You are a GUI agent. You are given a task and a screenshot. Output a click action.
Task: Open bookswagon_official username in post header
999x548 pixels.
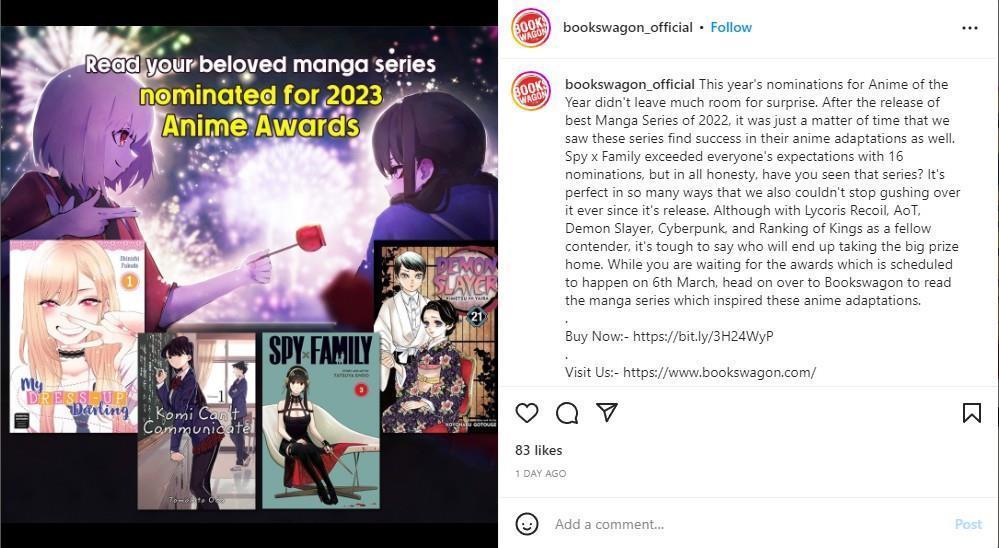click(x=628, y=27)
